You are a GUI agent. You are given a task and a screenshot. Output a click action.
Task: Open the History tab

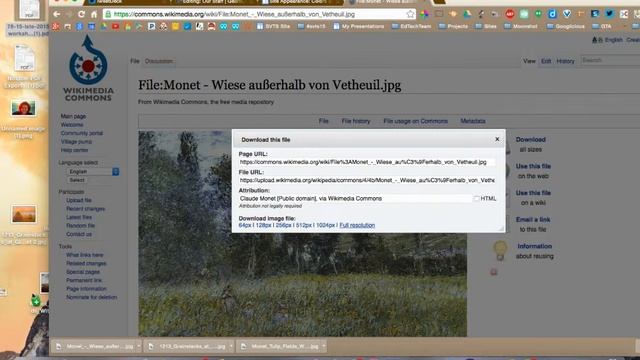tap(565, 61)
